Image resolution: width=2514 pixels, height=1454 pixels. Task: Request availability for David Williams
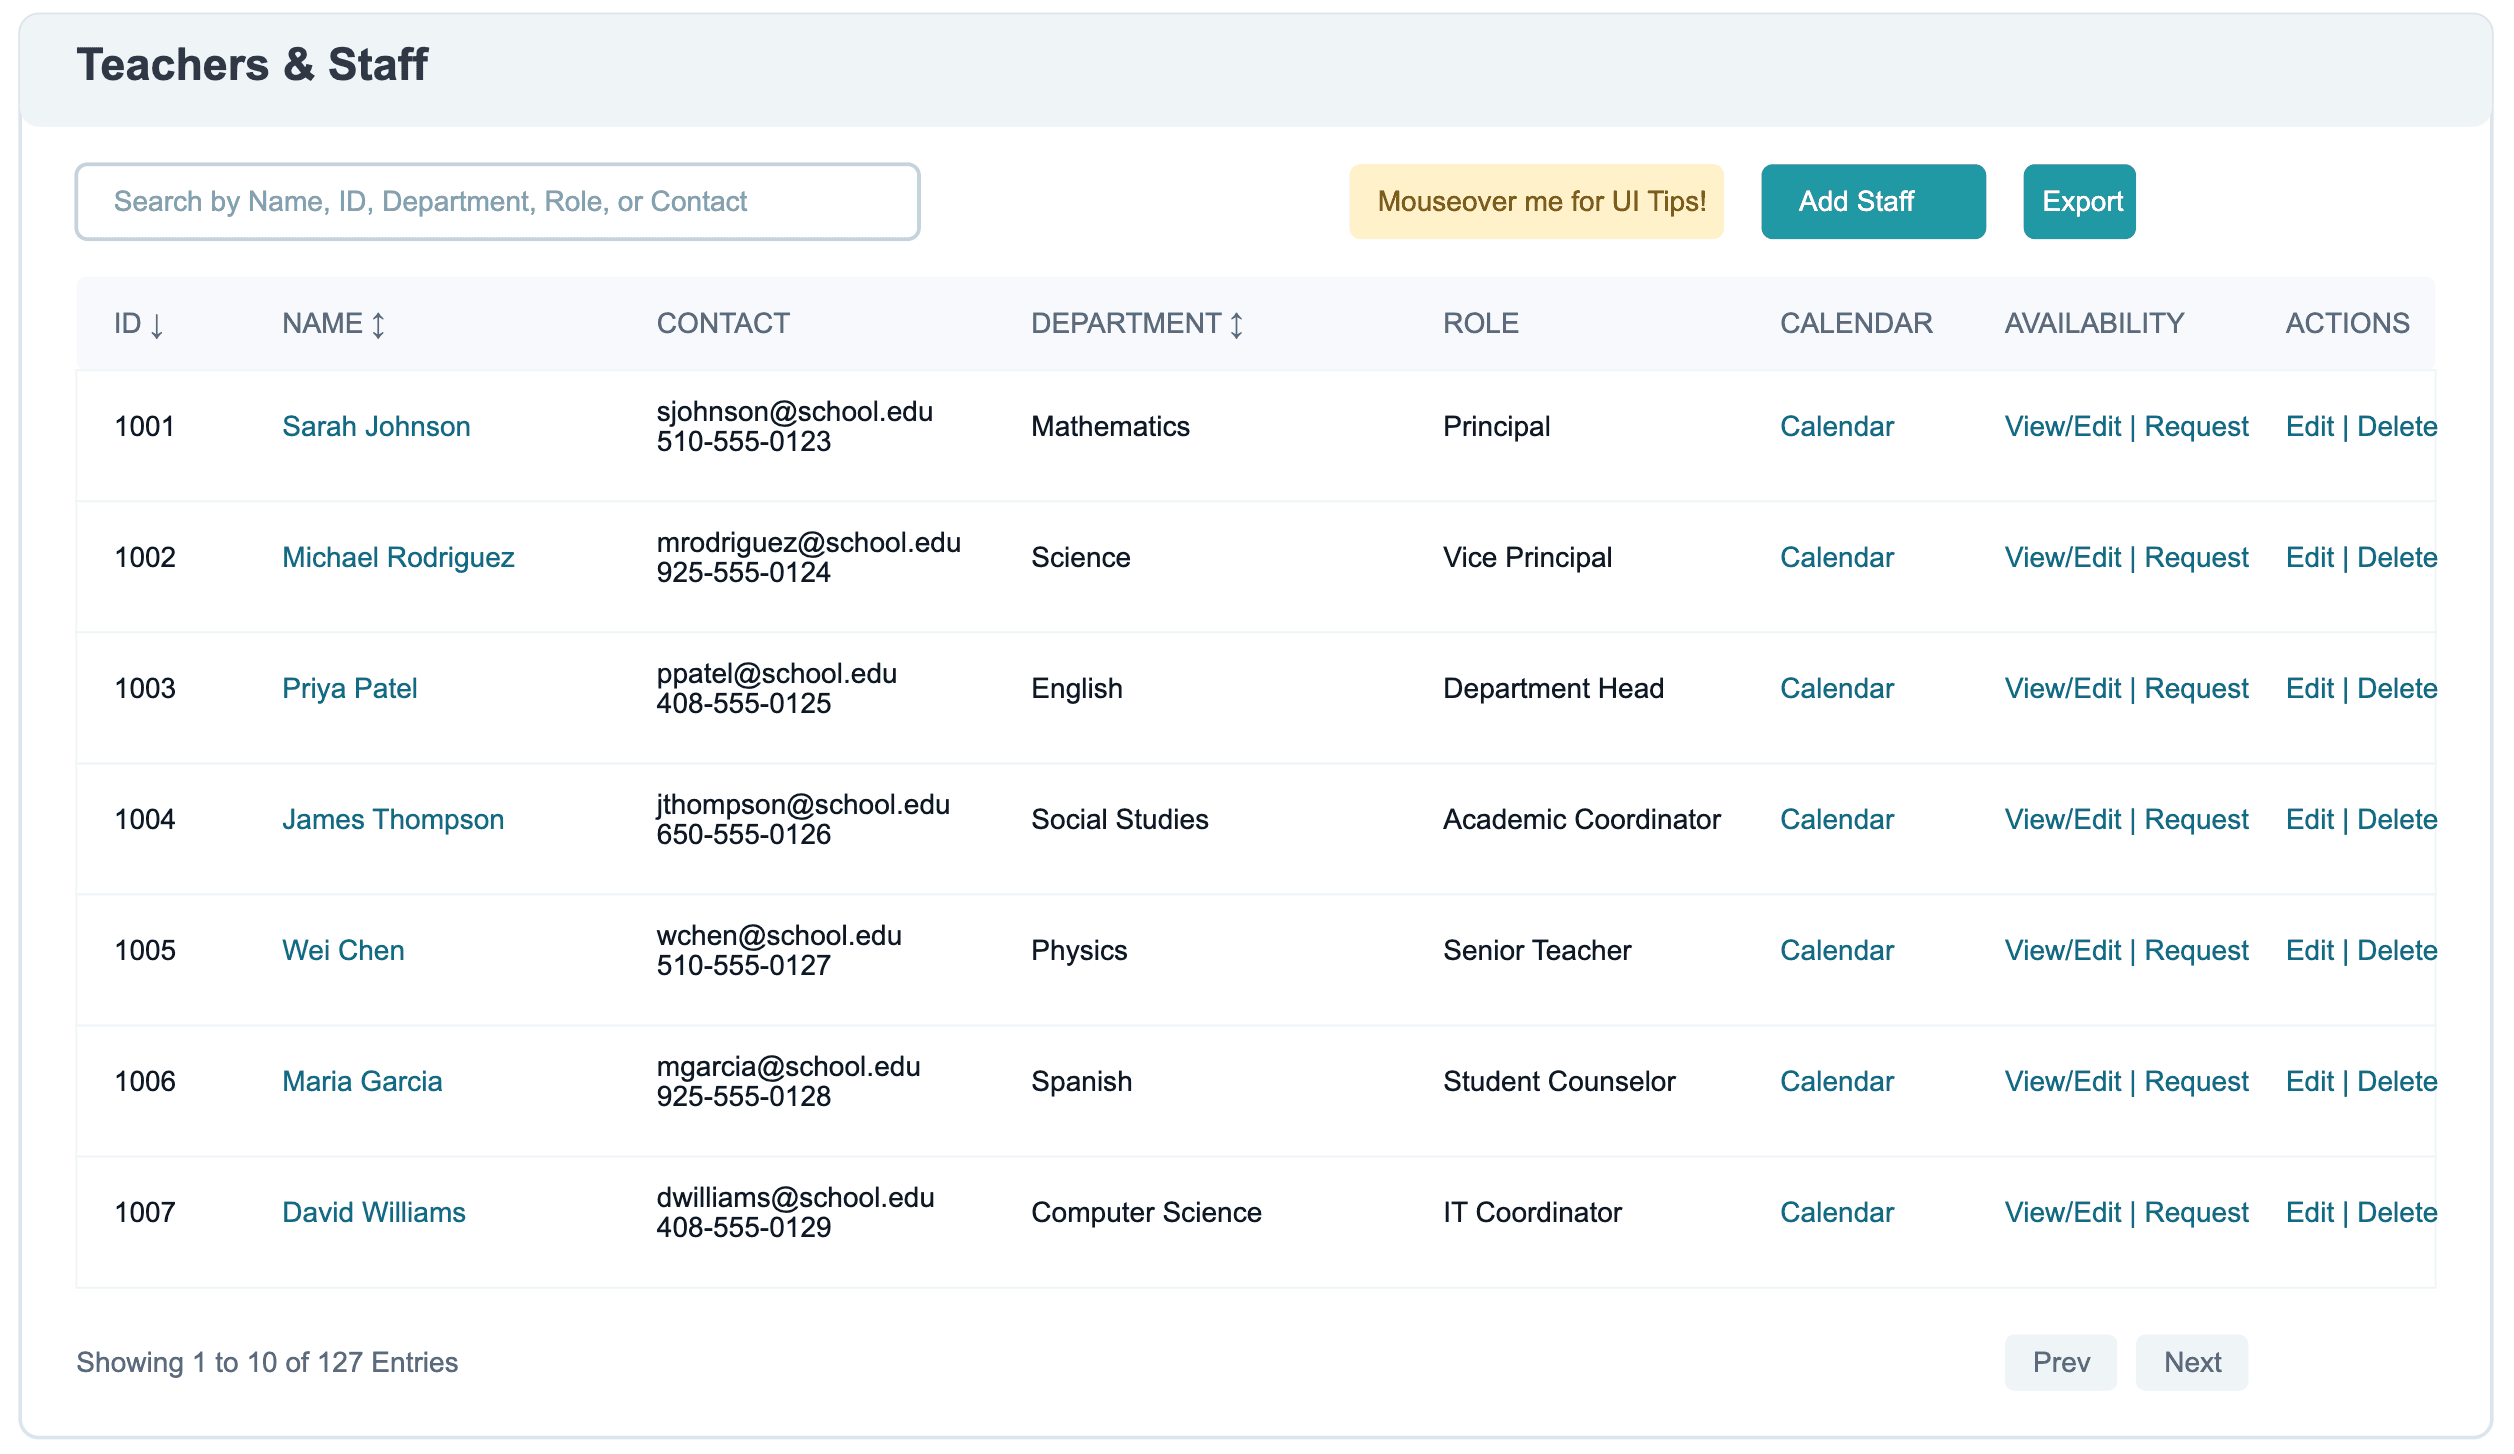pyautogui.click(x=2196, y=1213)
